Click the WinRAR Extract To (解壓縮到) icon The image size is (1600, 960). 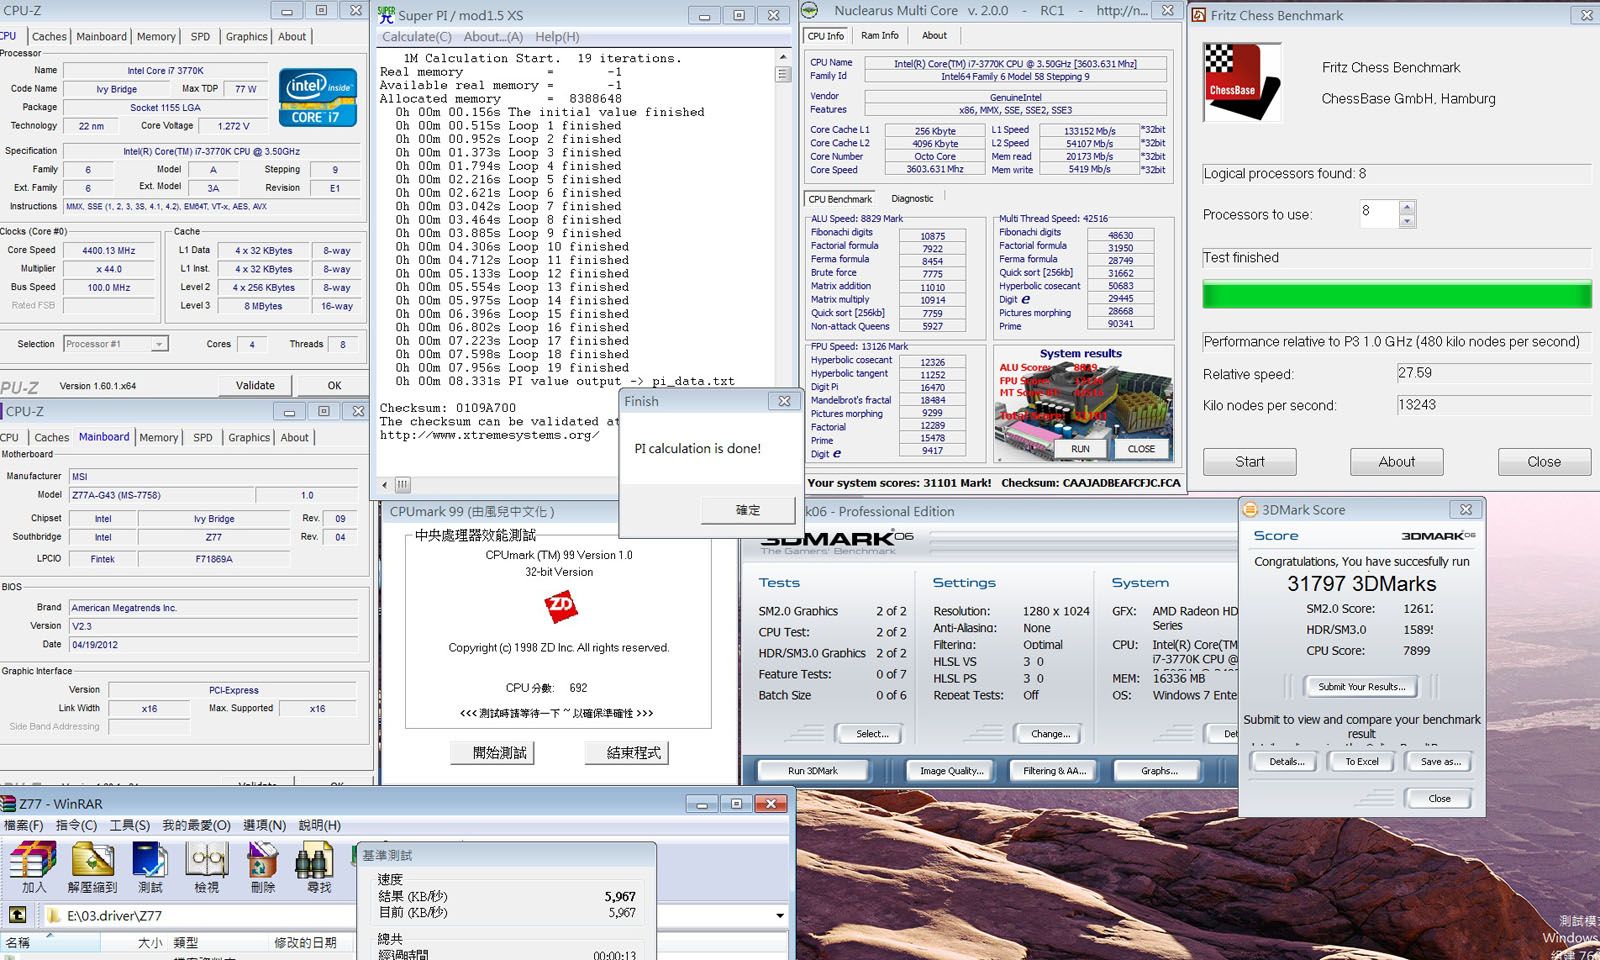92,866
